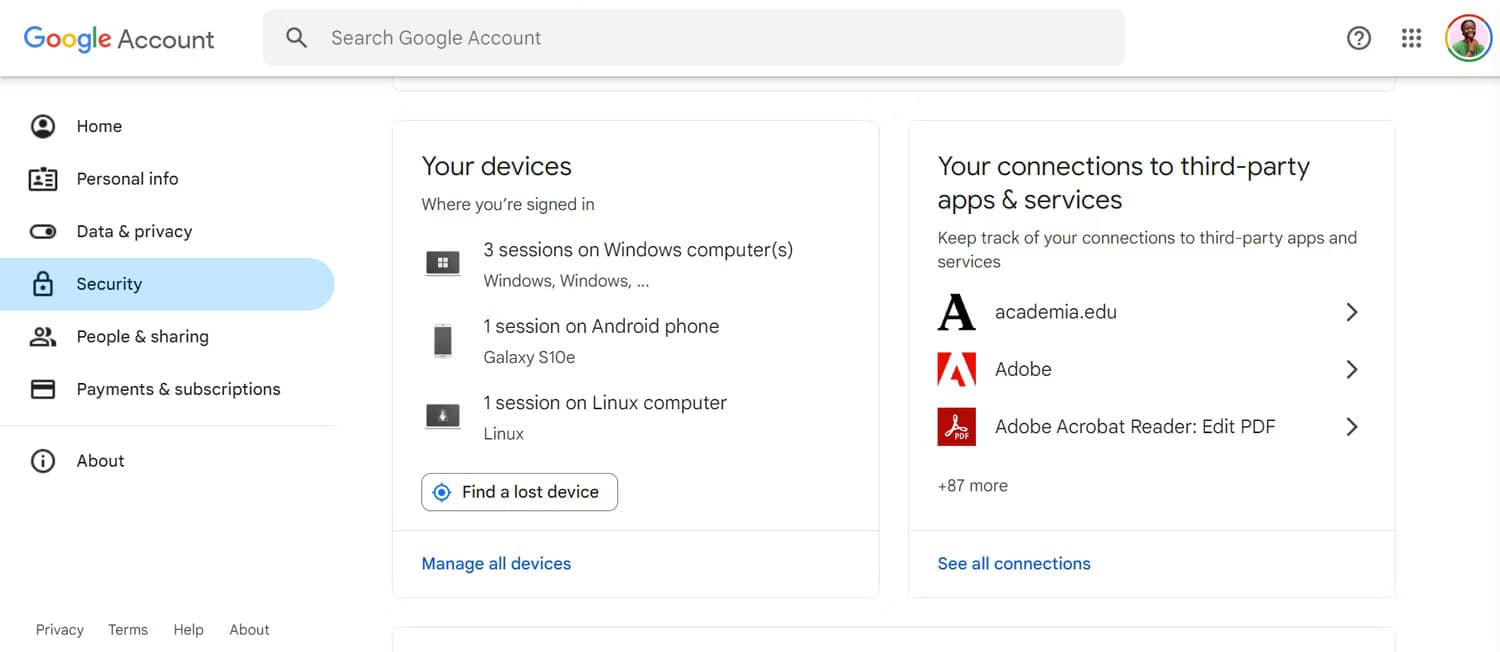Click the Android phone device icon
The image size is (1500, 652).
pos(443,340)
